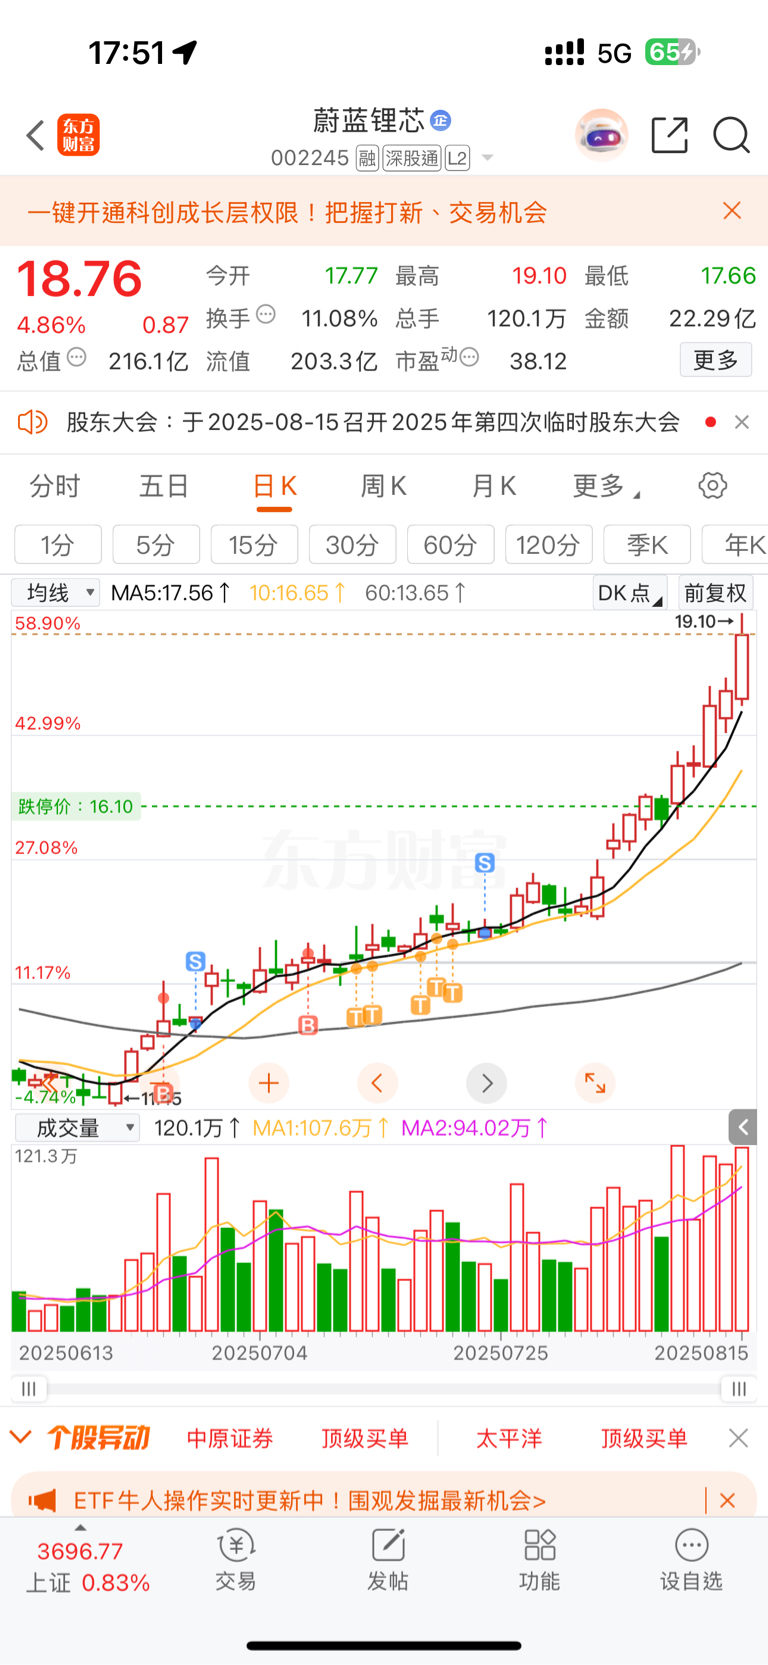Screen dimensions: 768x1665
Task: Tap the orange plus zoom-in chart button
Action: click(268, 1083)
